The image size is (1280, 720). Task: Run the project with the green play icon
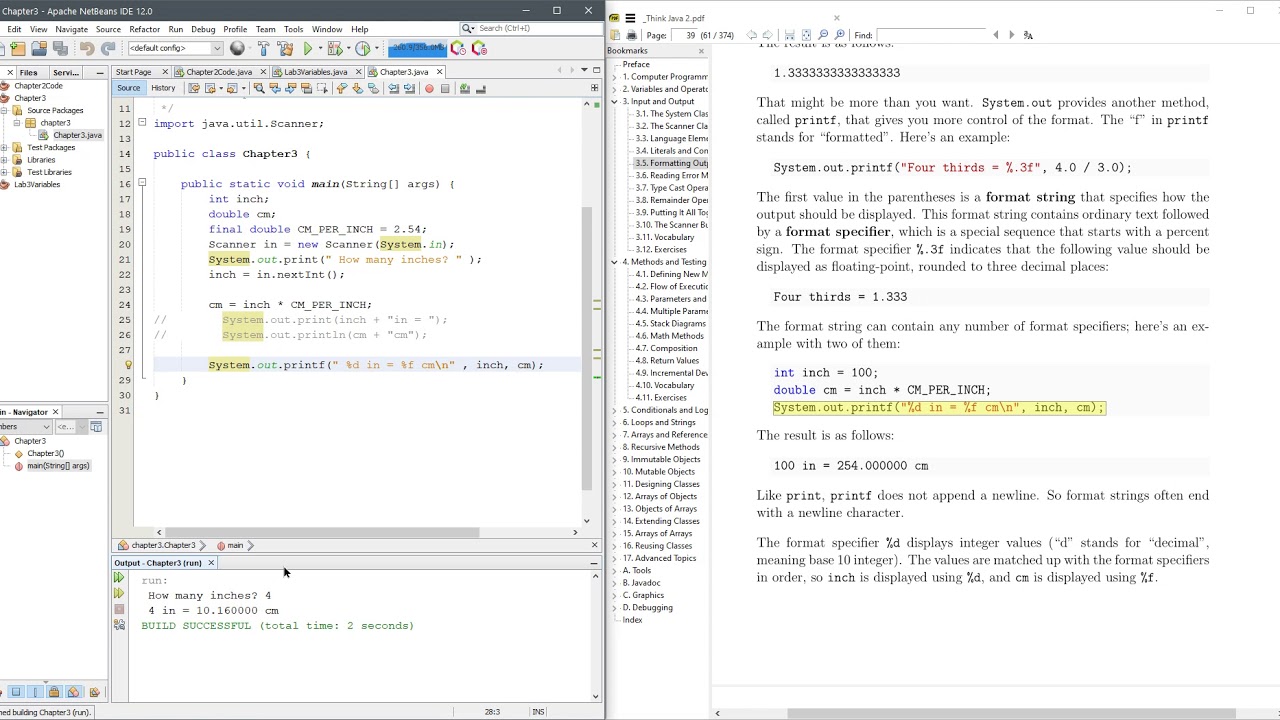[308, 48]
